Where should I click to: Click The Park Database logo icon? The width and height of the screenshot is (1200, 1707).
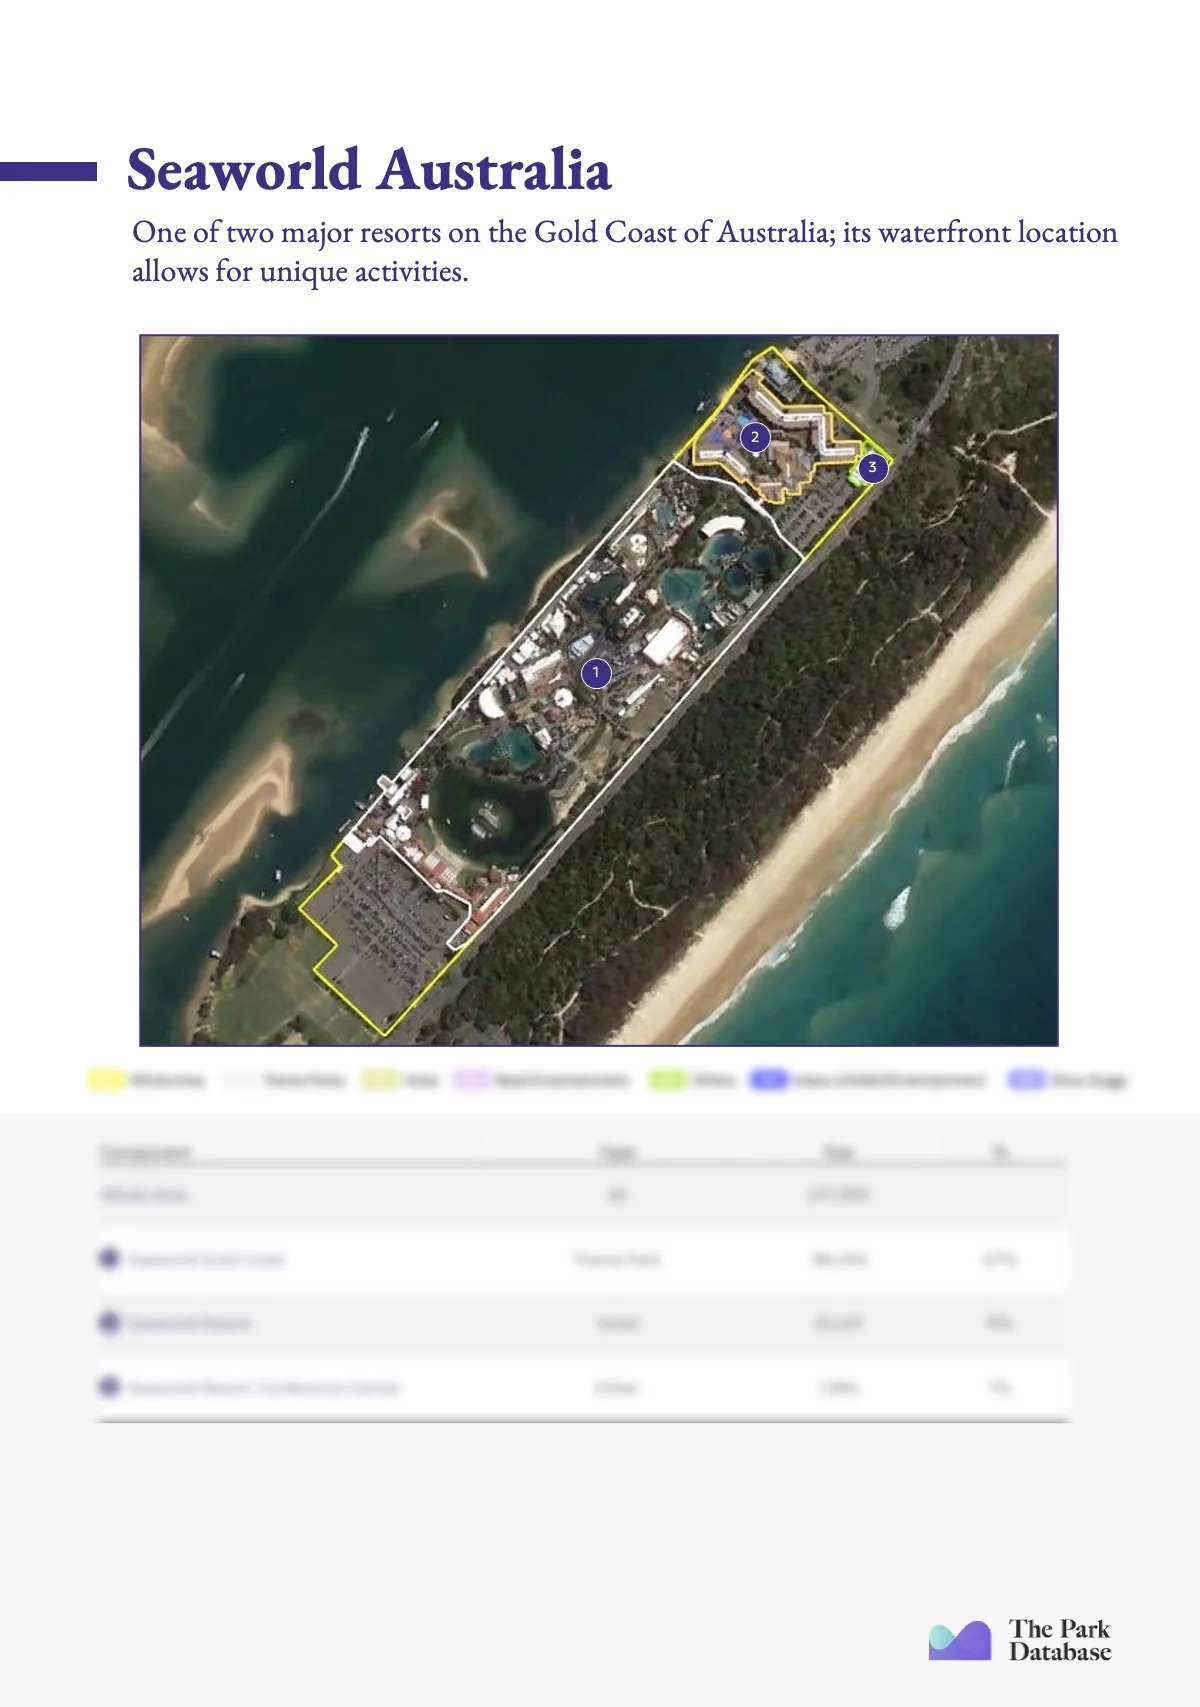[x=960, y=1640]
